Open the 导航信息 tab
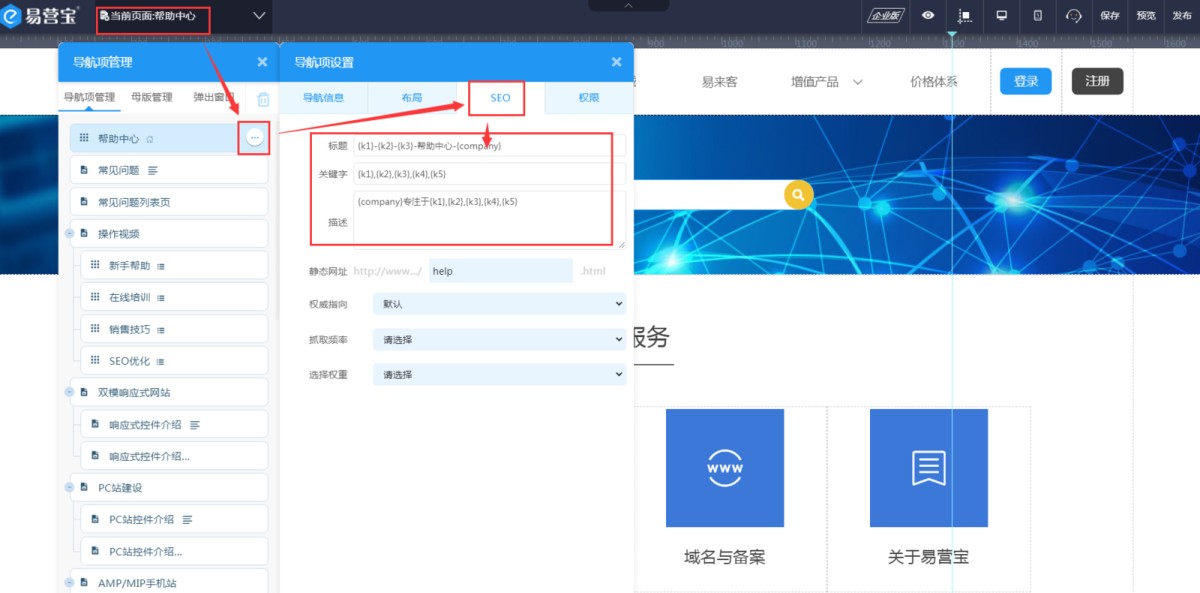 (x=324, y=98)
